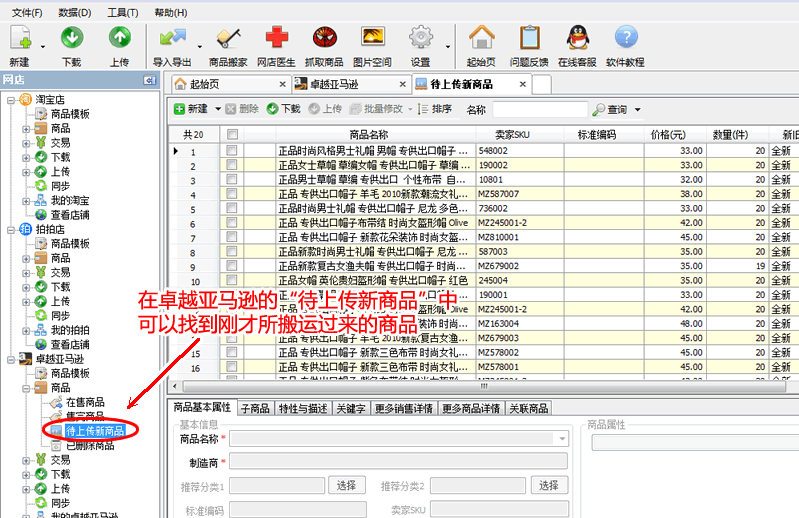Click the horizontal scrollbar under the table
799x518 pixels.
click(484, 387)
